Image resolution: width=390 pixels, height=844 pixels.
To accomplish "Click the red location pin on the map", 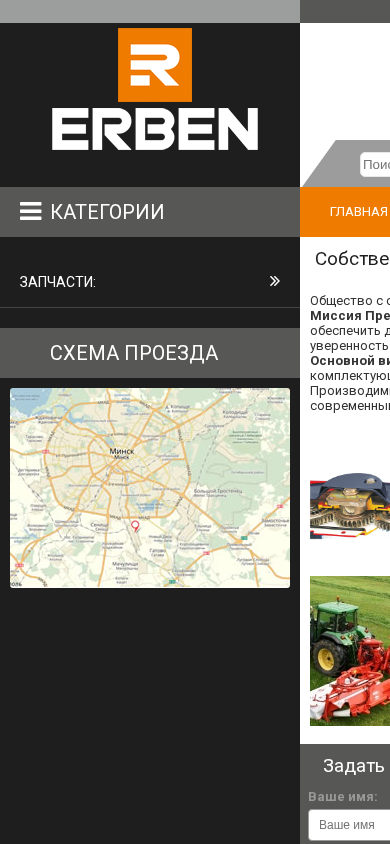I will (135, 526).
